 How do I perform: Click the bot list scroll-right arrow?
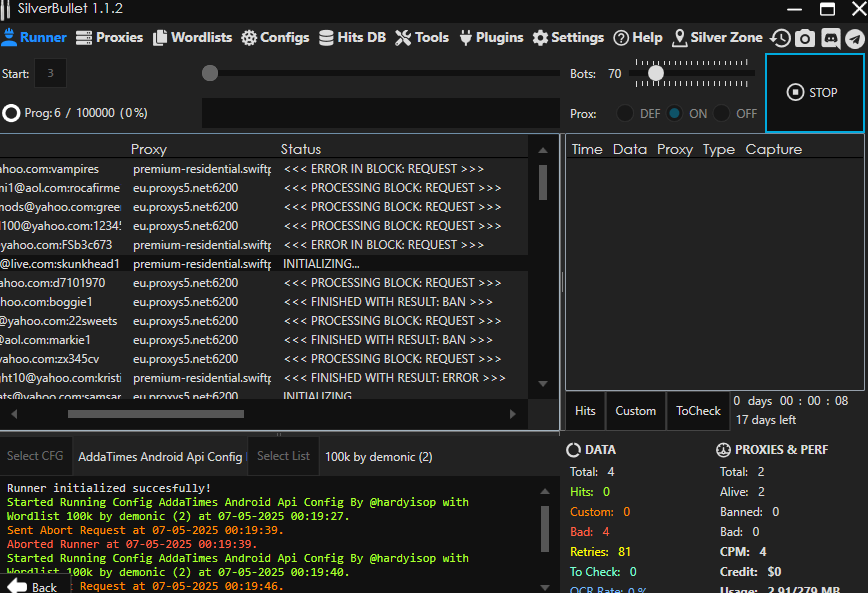click(513, 414)
